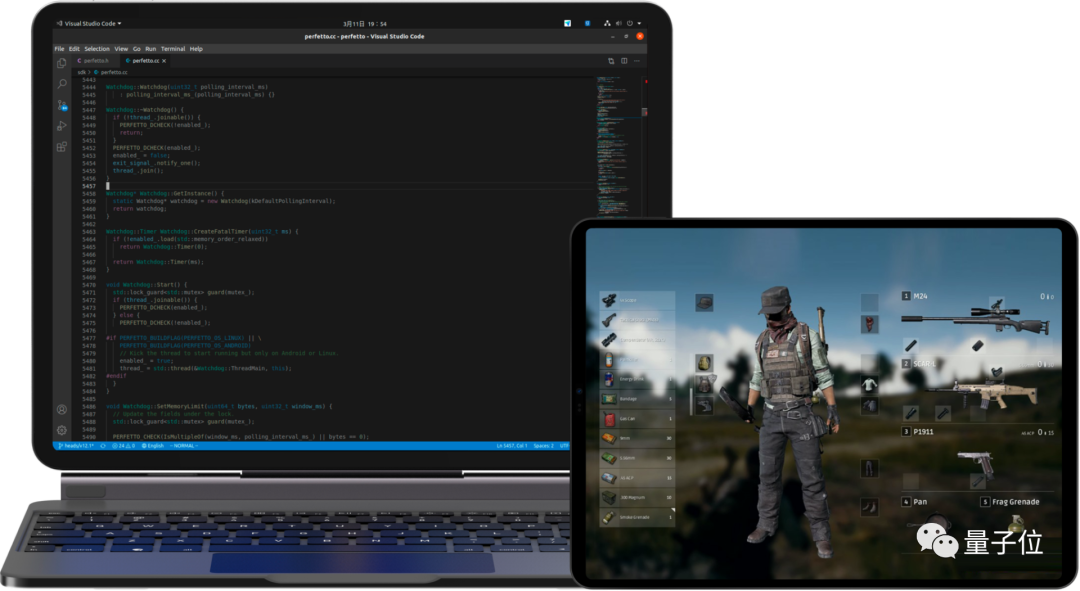Open the Help menu

[x=196, y=49]
